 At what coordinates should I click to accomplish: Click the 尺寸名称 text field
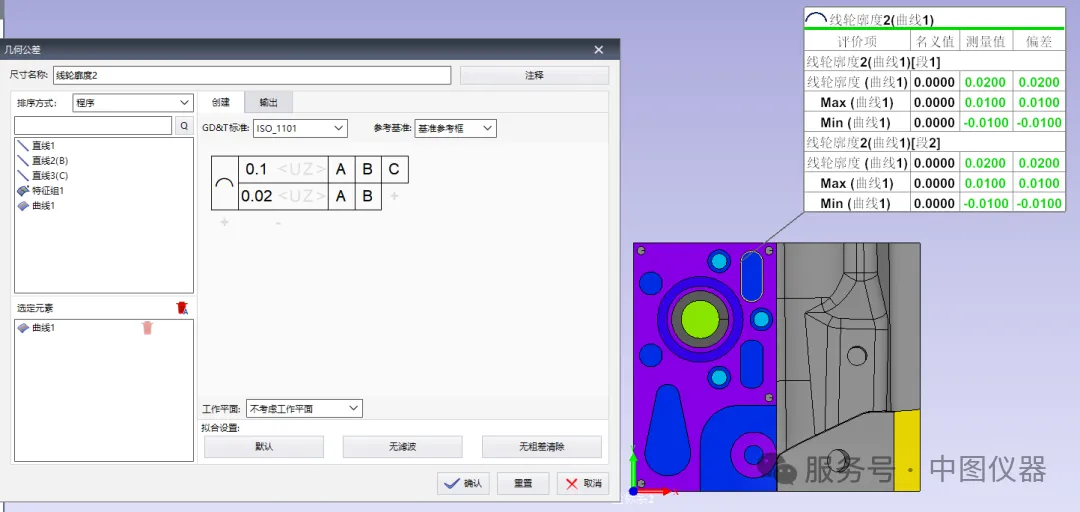tap(251, 75)
